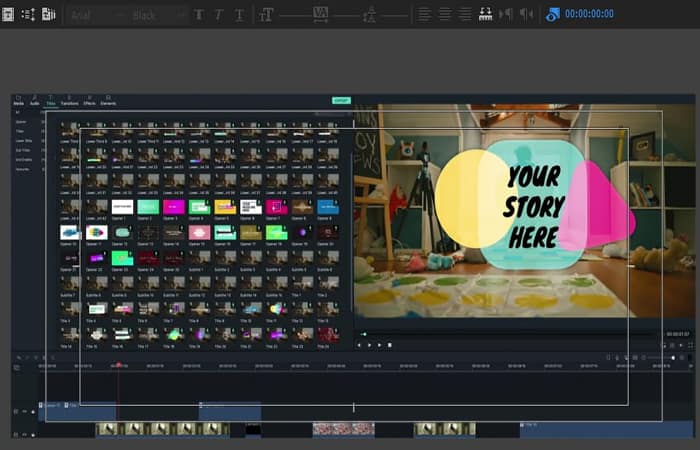700x450 pixels.
Task: Click the red playhead marker on timeline
Action: pyautogui.click(x=118, y=365)
